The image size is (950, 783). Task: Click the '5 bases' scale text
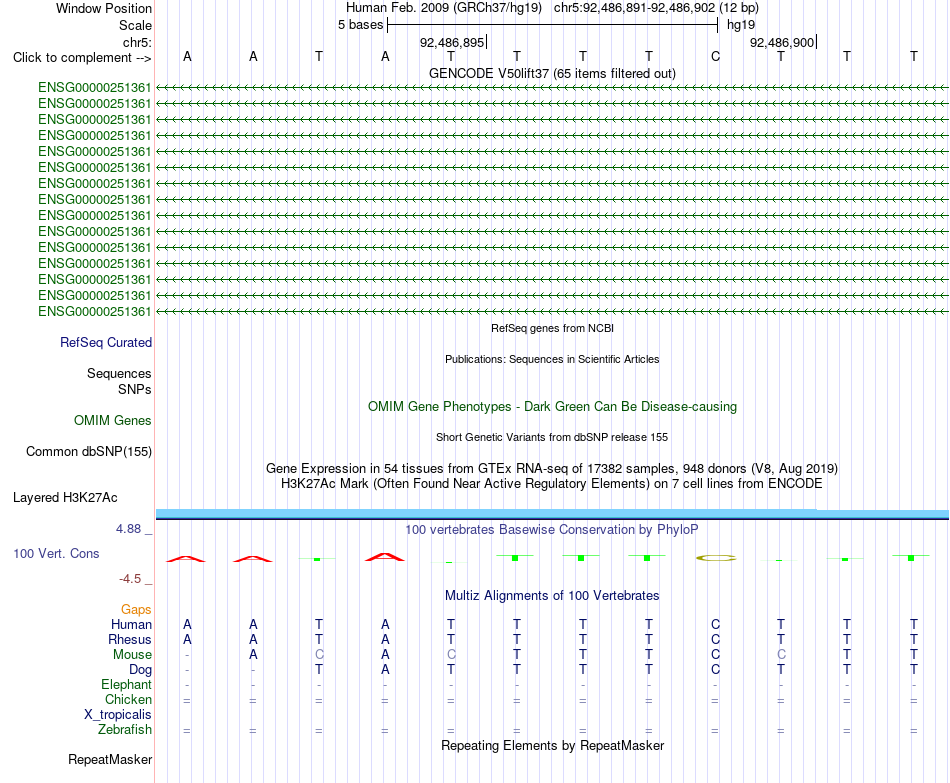coord(360,25)
